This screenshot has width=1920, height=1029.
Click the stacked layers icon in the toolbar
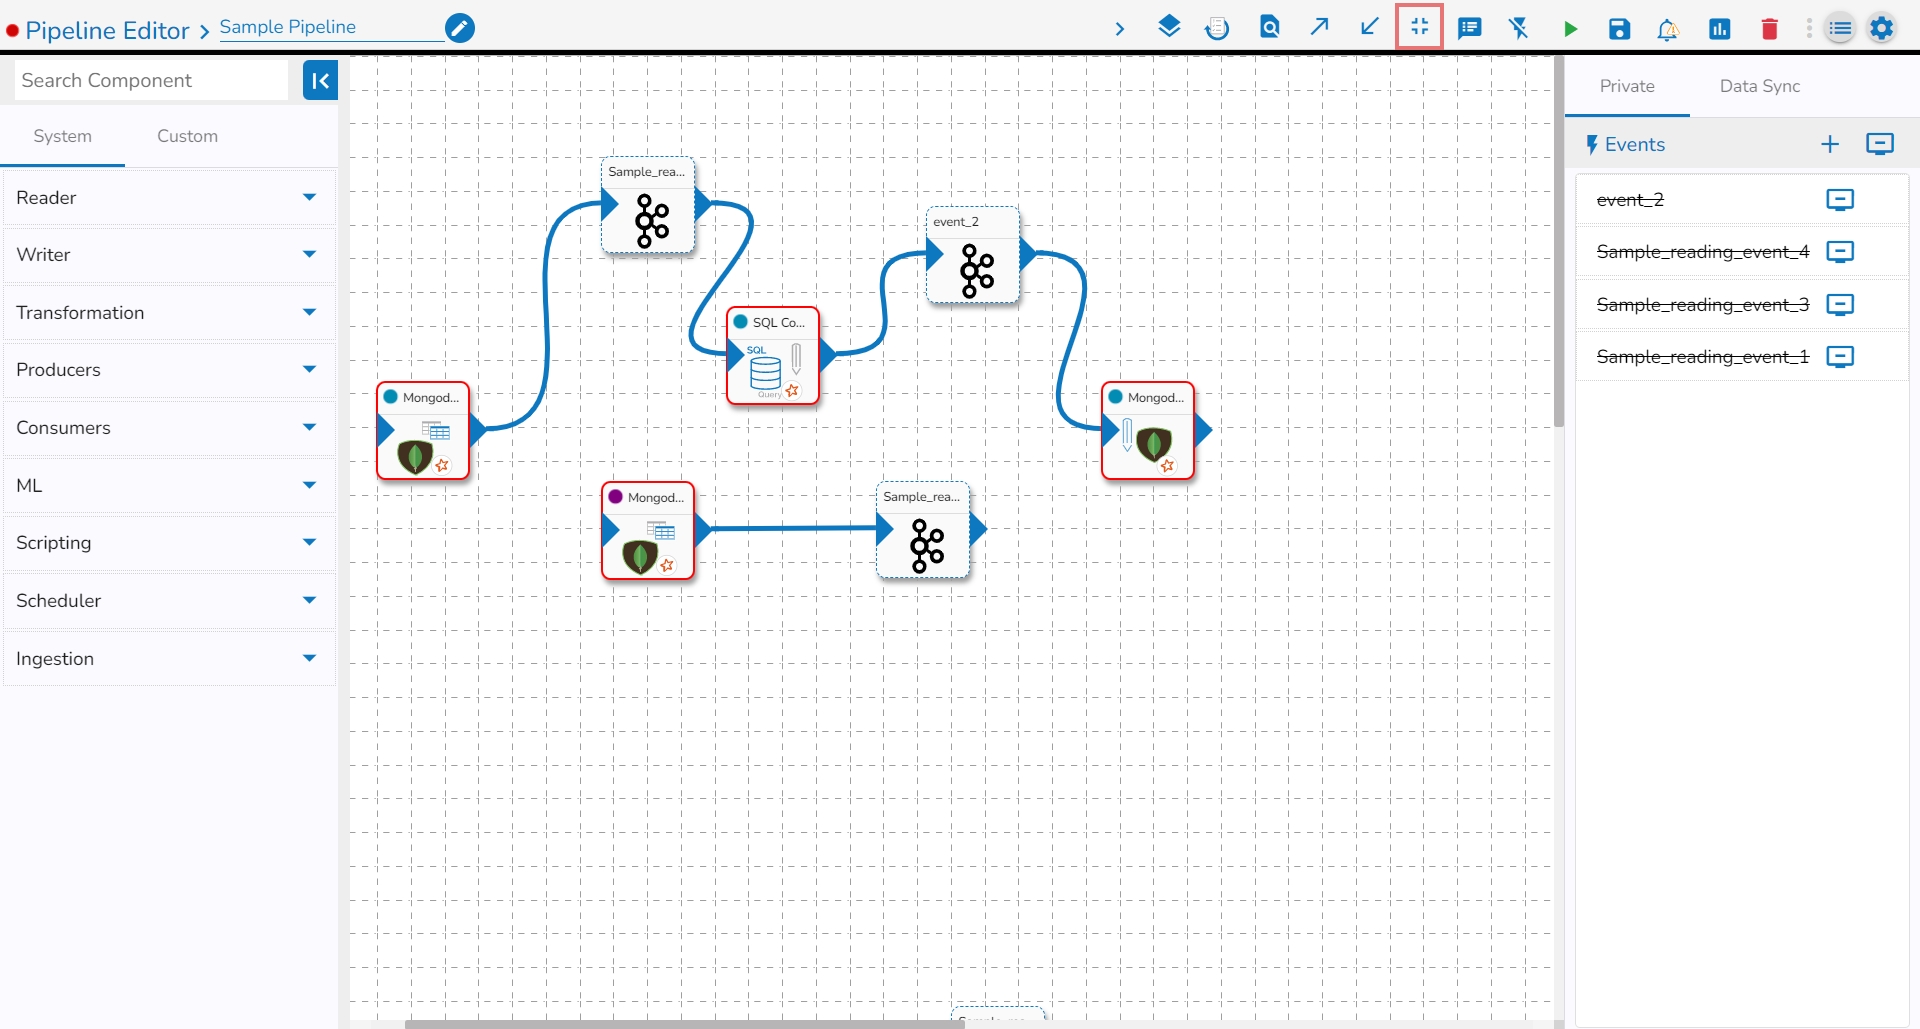(1169, 27)
